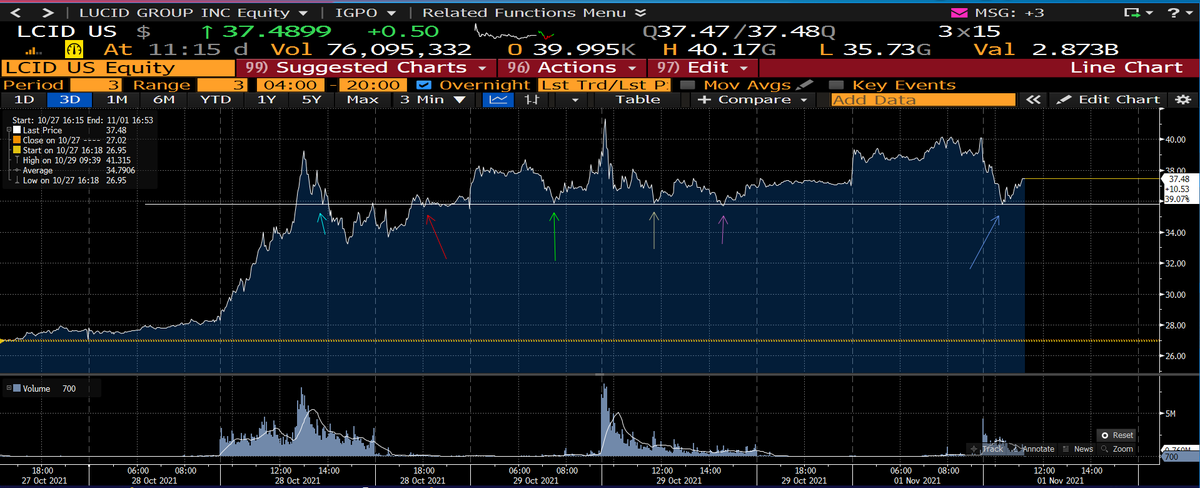Select the 1Y range tab
Screen dimensions: 1200x488
tap(266, 99)
